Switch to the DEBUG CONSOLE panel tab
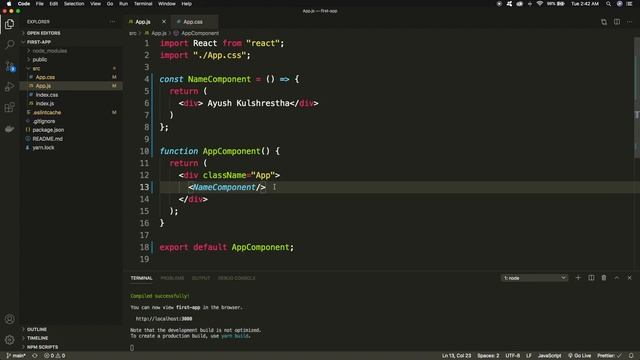 click(236, 278)
